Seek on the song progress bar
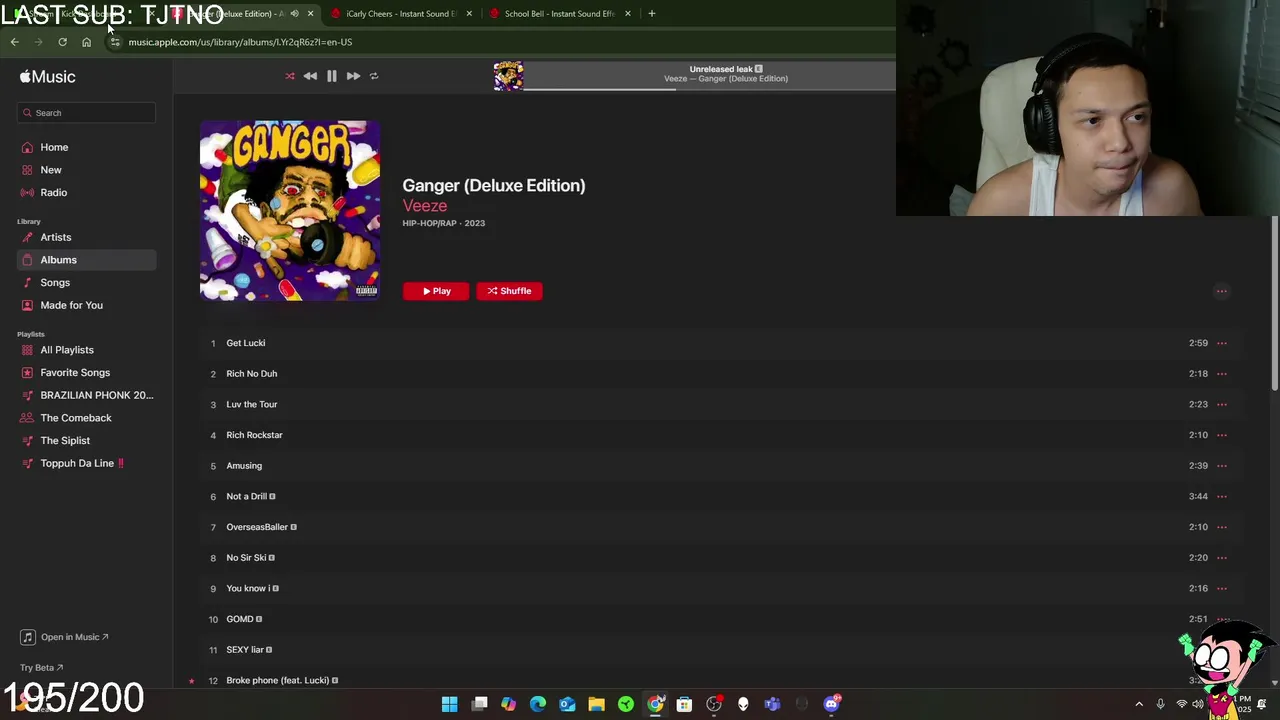 (709, 89)
